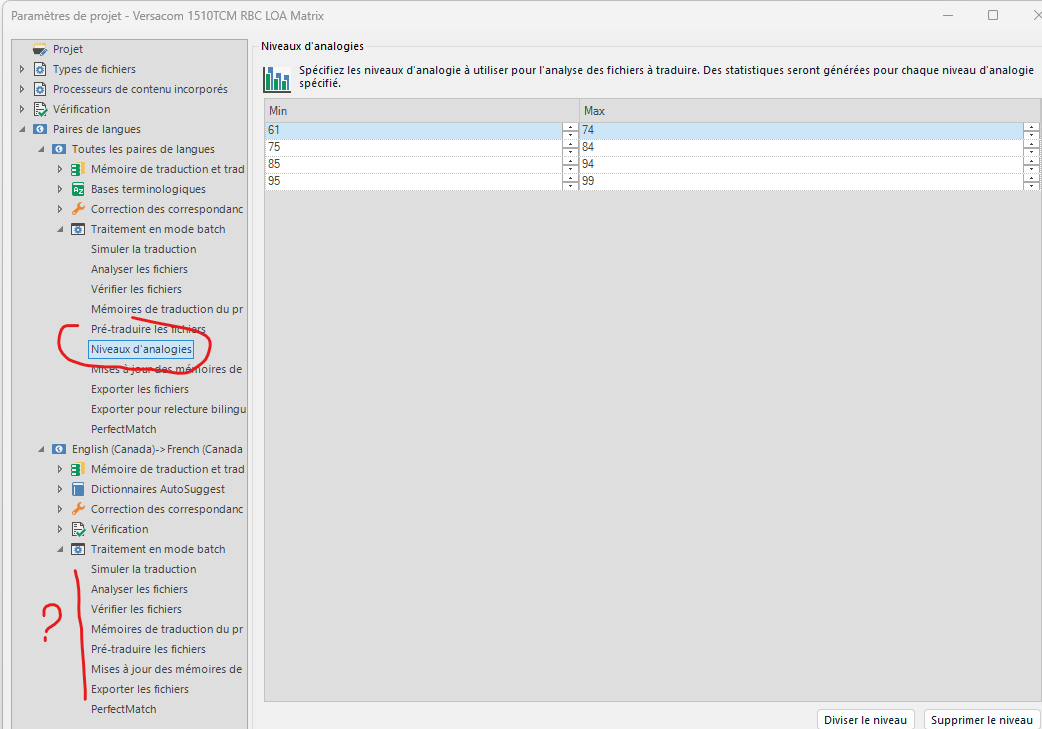1042x729 pixels.
Task: Select first Pré-traduire les fichiers item
Action: click(148, 329)
